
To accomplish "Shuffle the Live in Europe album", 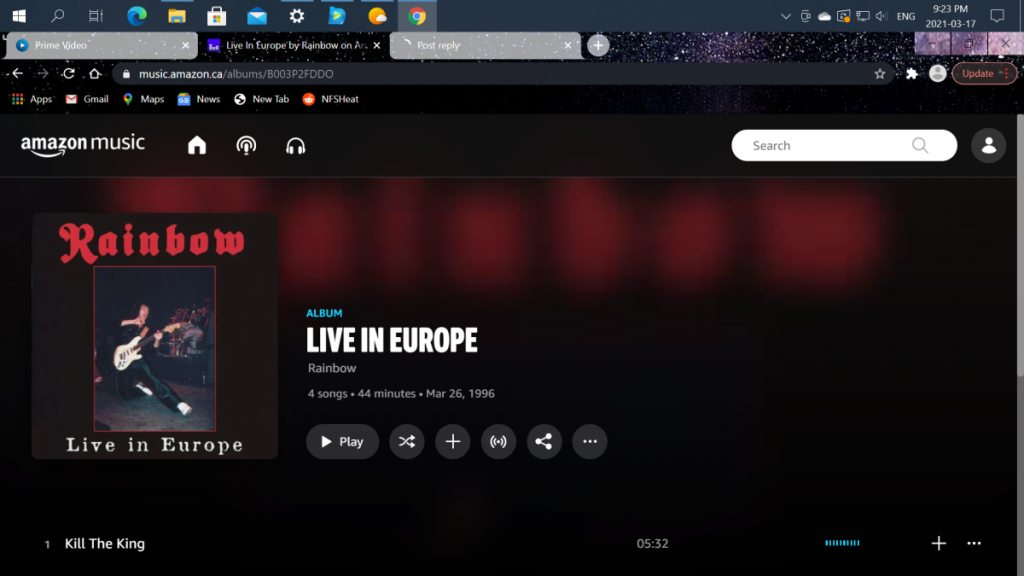I will (x=407, y=441).
